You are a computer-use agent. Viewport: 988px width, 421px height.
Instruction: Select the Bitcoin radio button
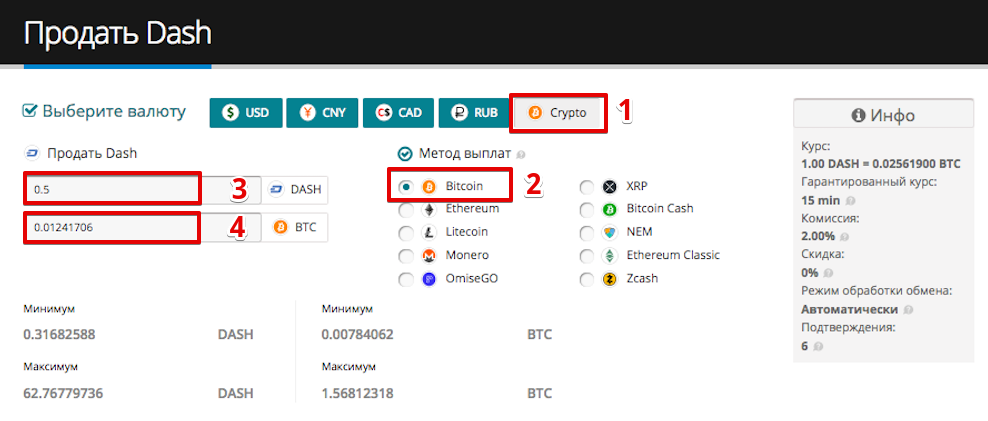tap(406, 187)
